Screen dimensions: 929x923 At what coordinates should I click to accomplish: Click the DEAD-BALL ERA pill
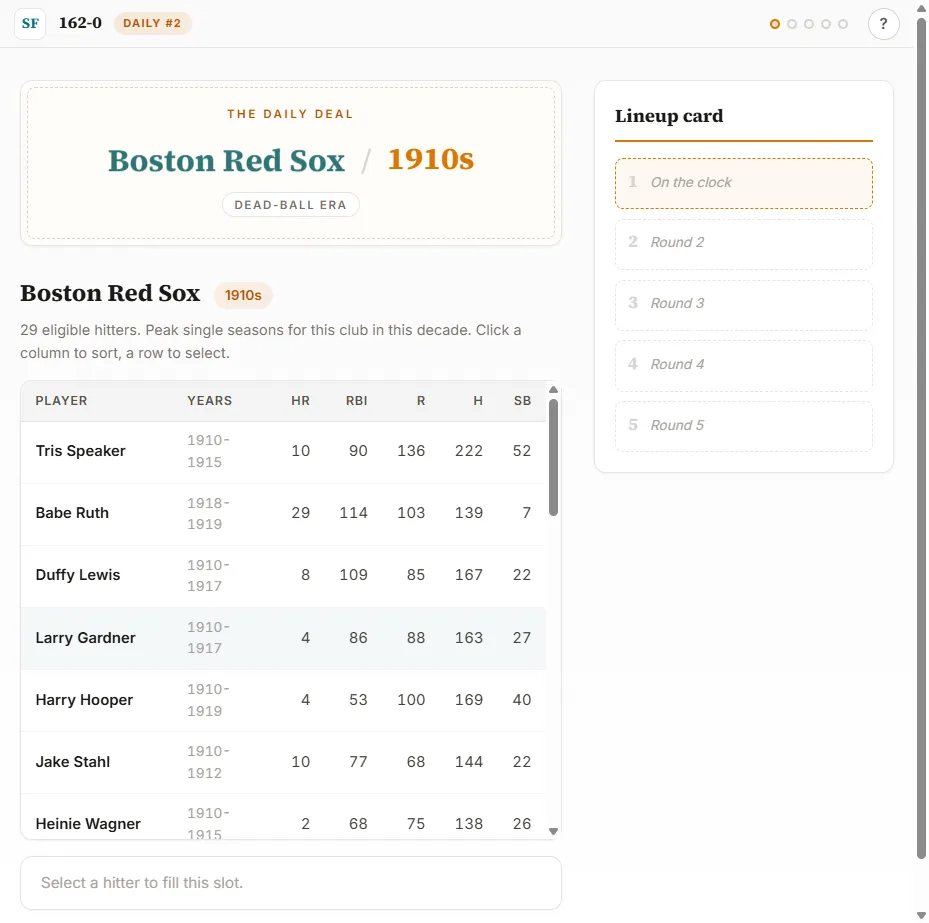click(290, 205)
